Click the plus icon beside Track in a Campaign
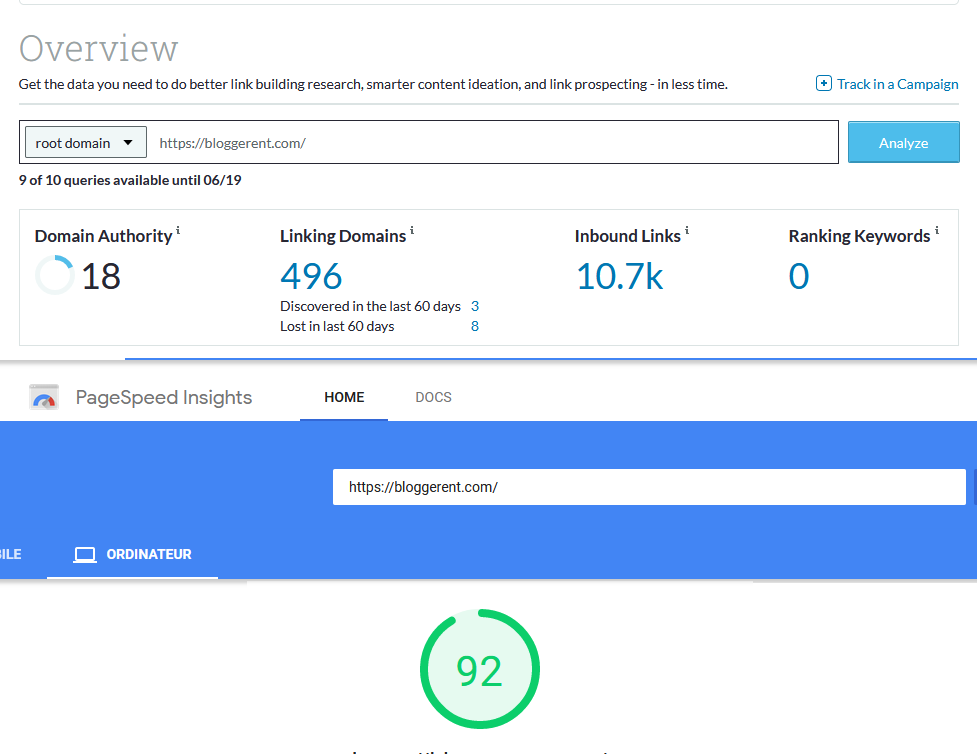977x754 pixels. pos(823,84)
